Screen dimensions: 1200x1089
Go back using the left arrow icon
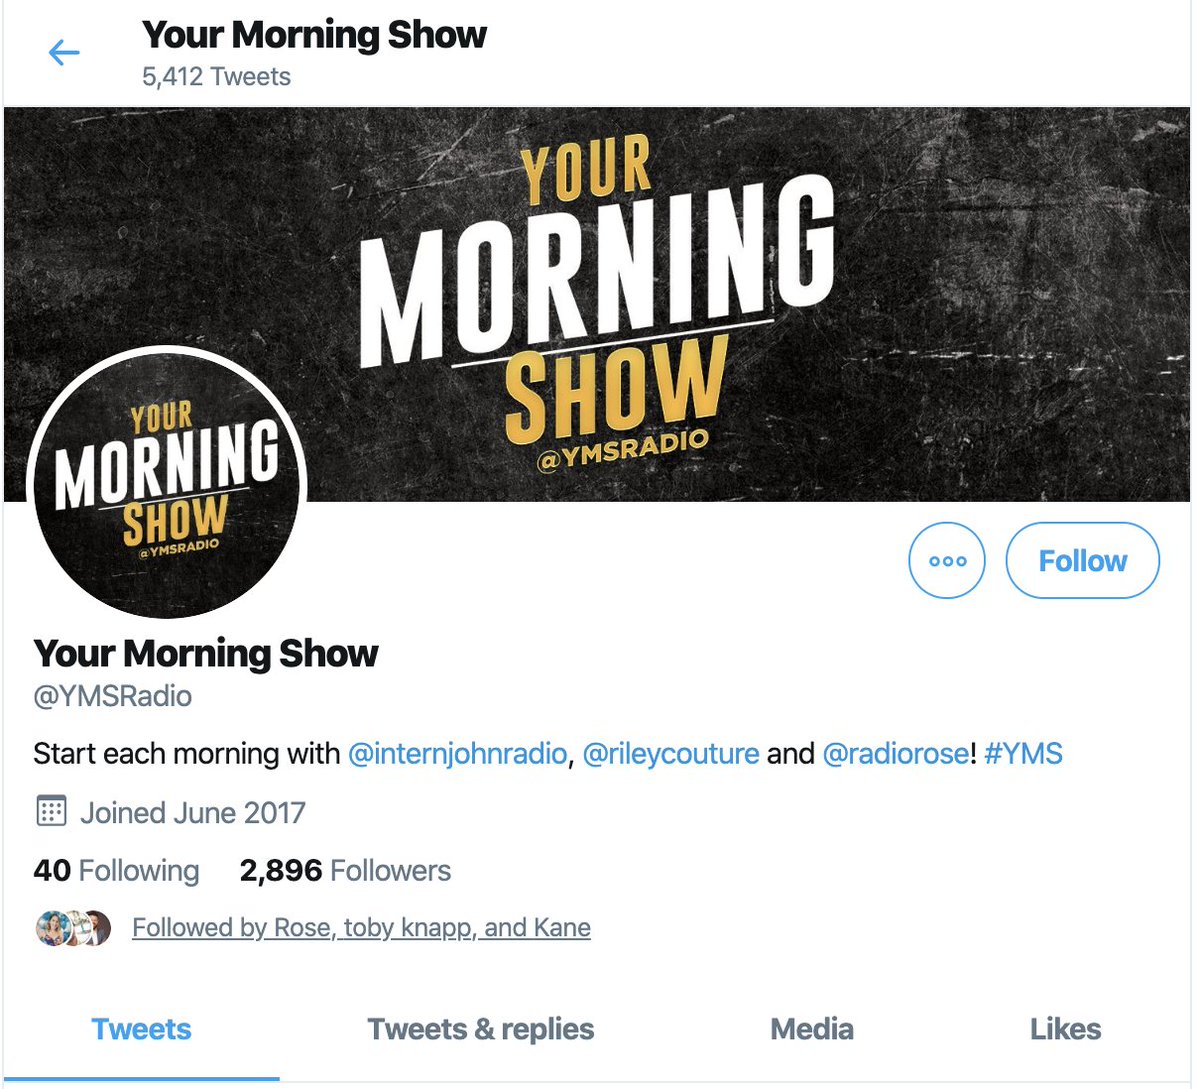coord(64,52)
